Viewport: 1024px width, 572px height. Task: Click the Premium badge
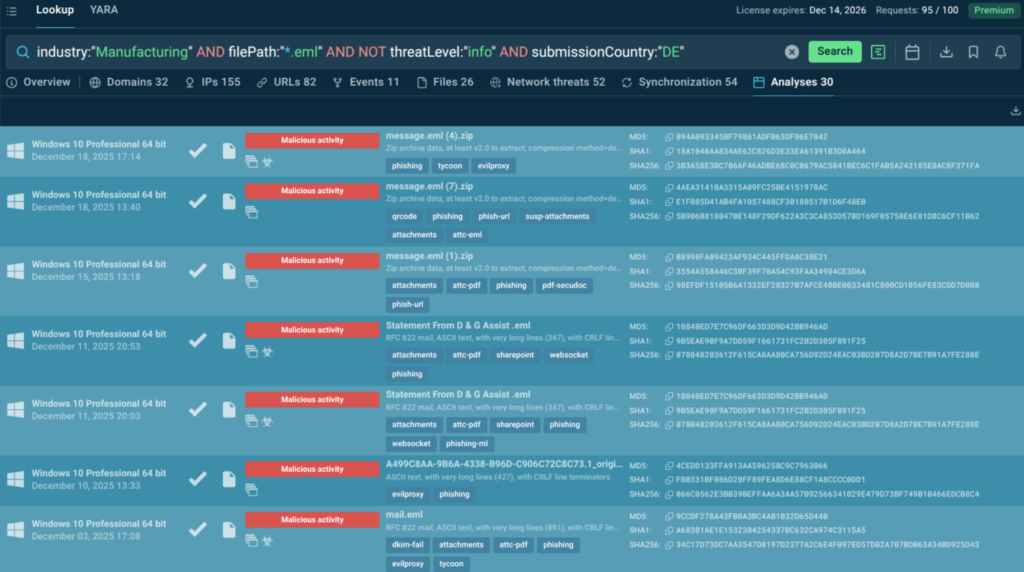[993, 10]
